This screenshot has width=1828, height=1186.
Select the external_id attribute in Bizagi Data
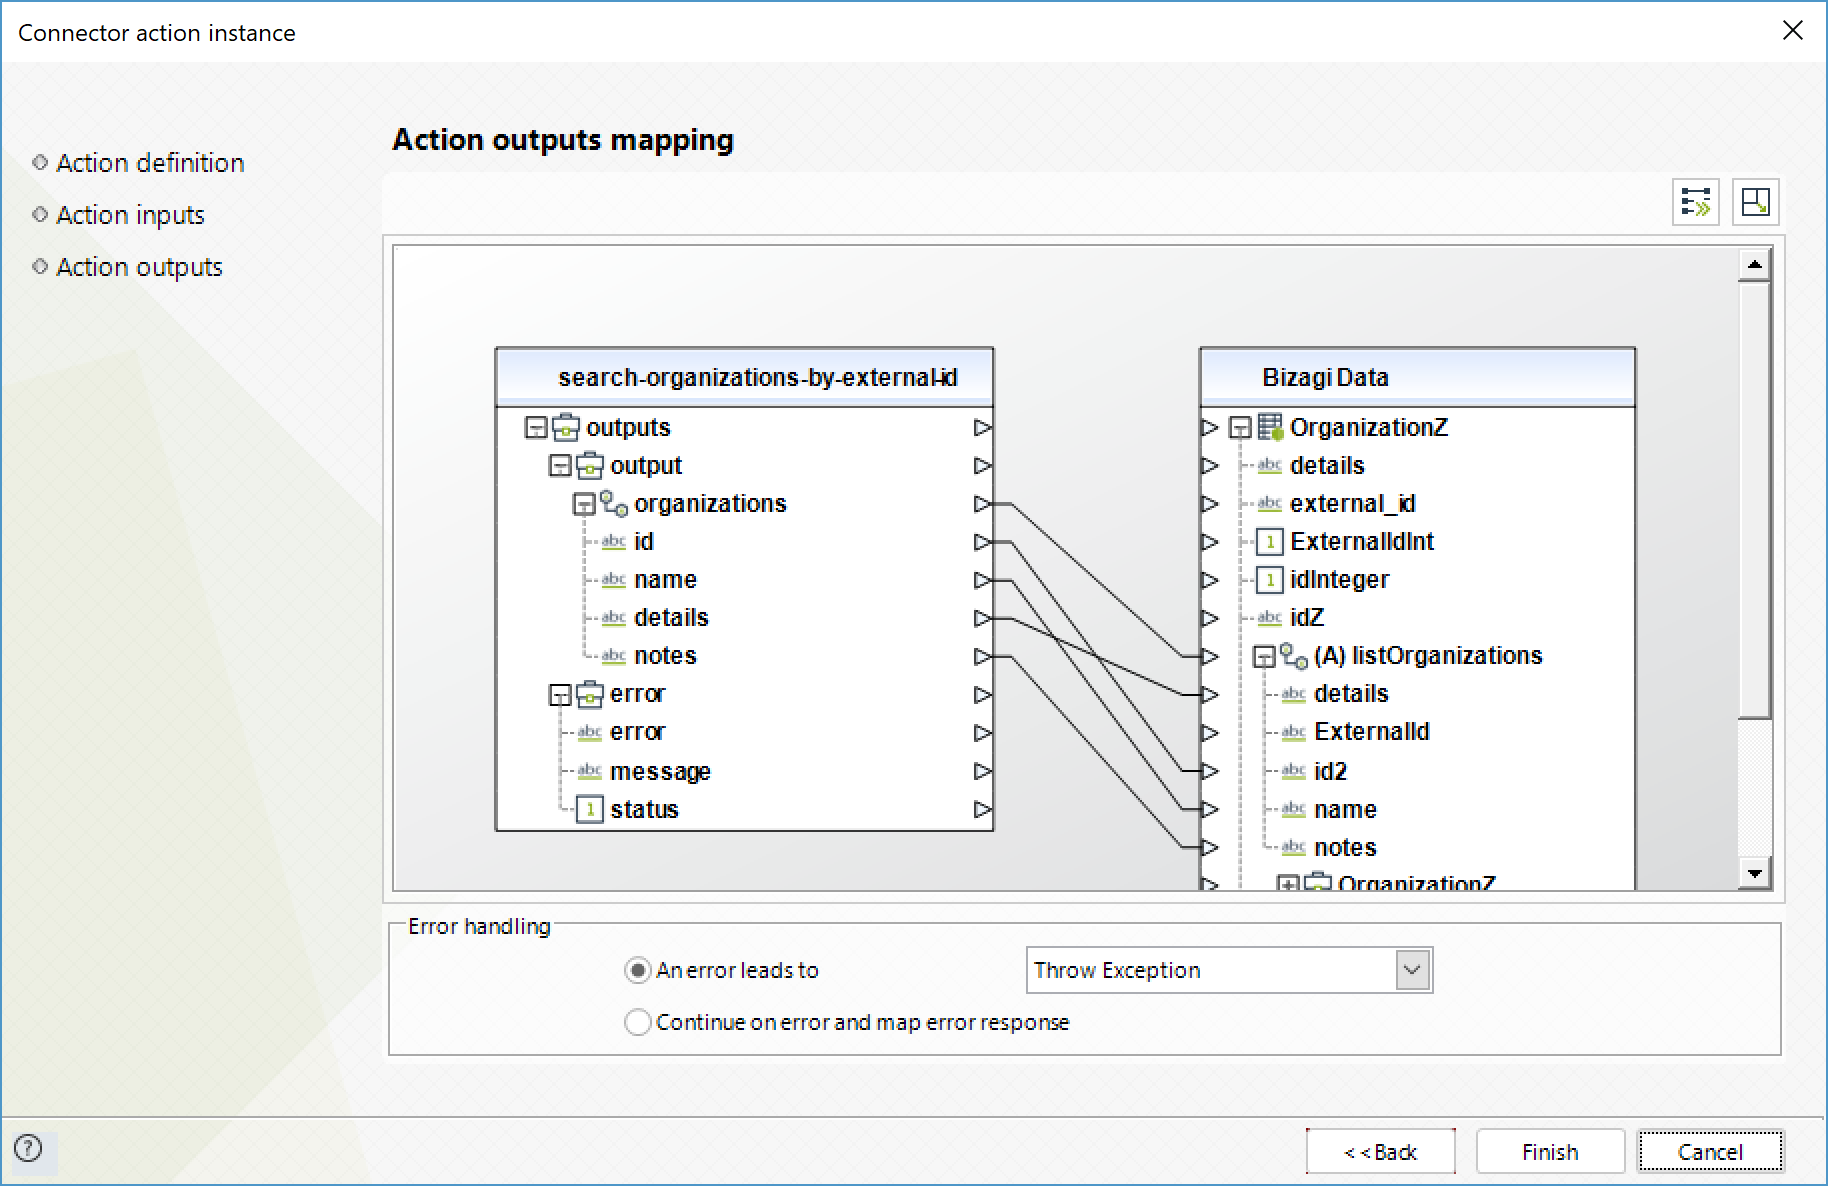pos(1352,504)
